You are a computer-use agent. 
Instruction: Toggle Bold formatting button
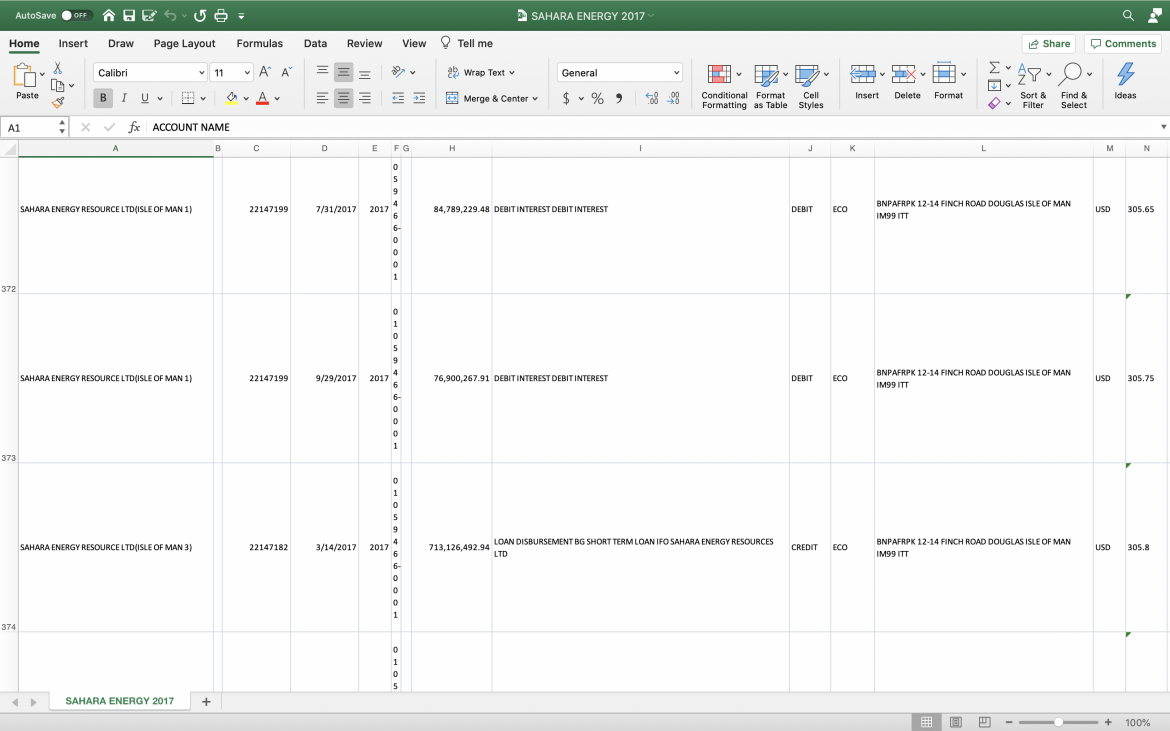point(103,98)
